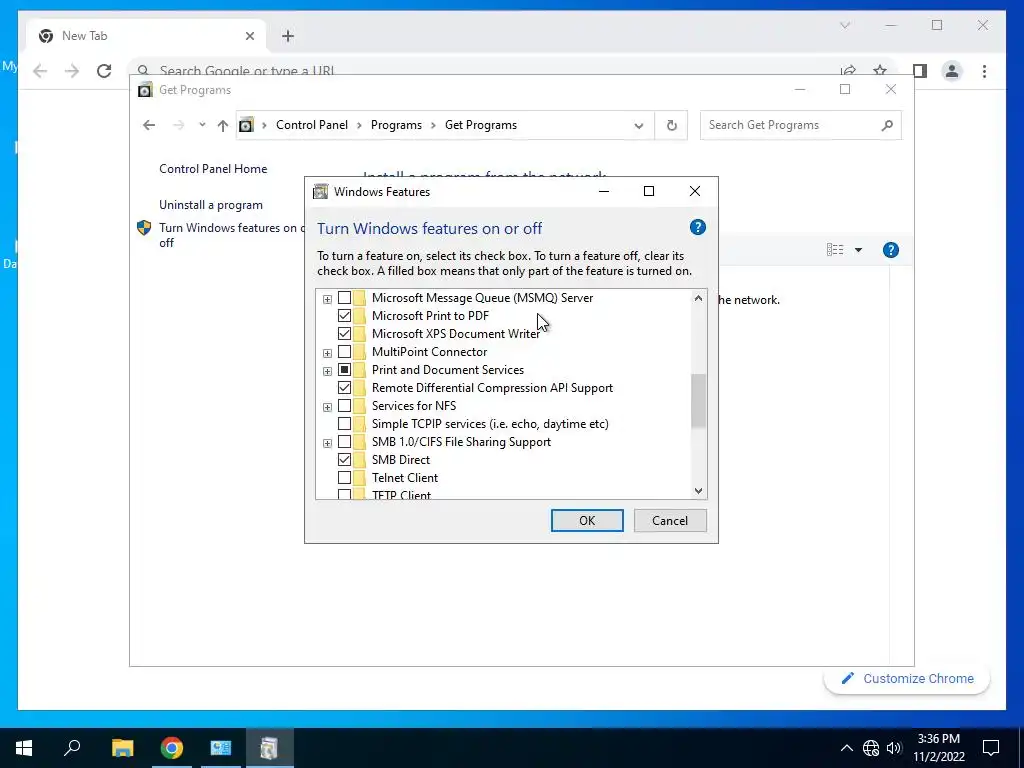
Task: Open the Windows Features help icon
Action: [x=697, y=227]
